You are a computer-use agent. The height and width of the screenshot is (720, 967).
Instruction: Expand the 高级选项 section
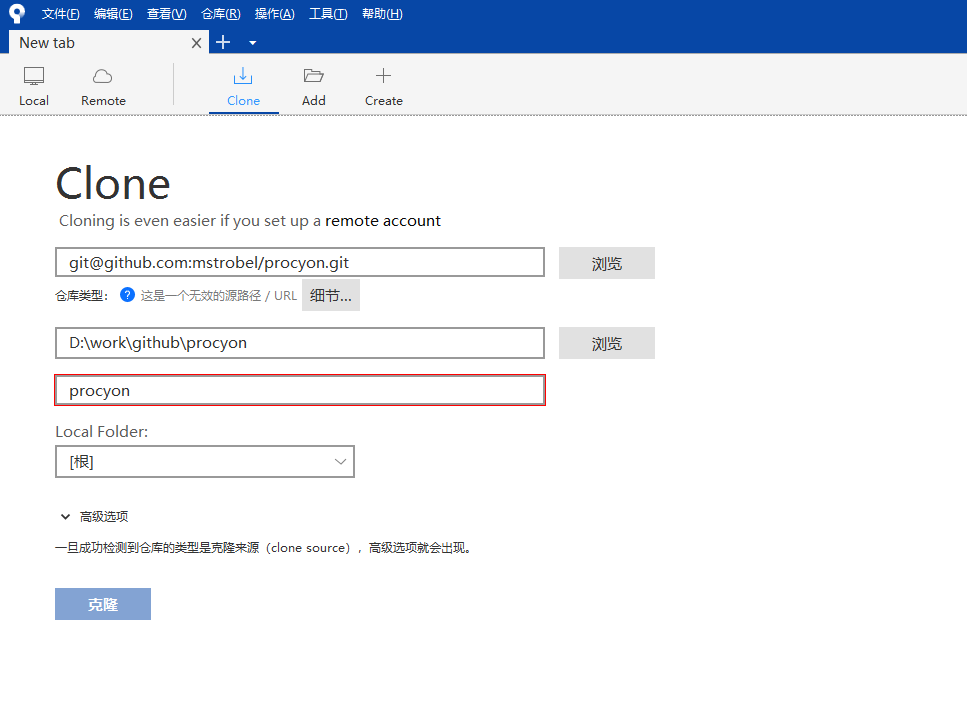pyautogui.click(x=66, y=517)
